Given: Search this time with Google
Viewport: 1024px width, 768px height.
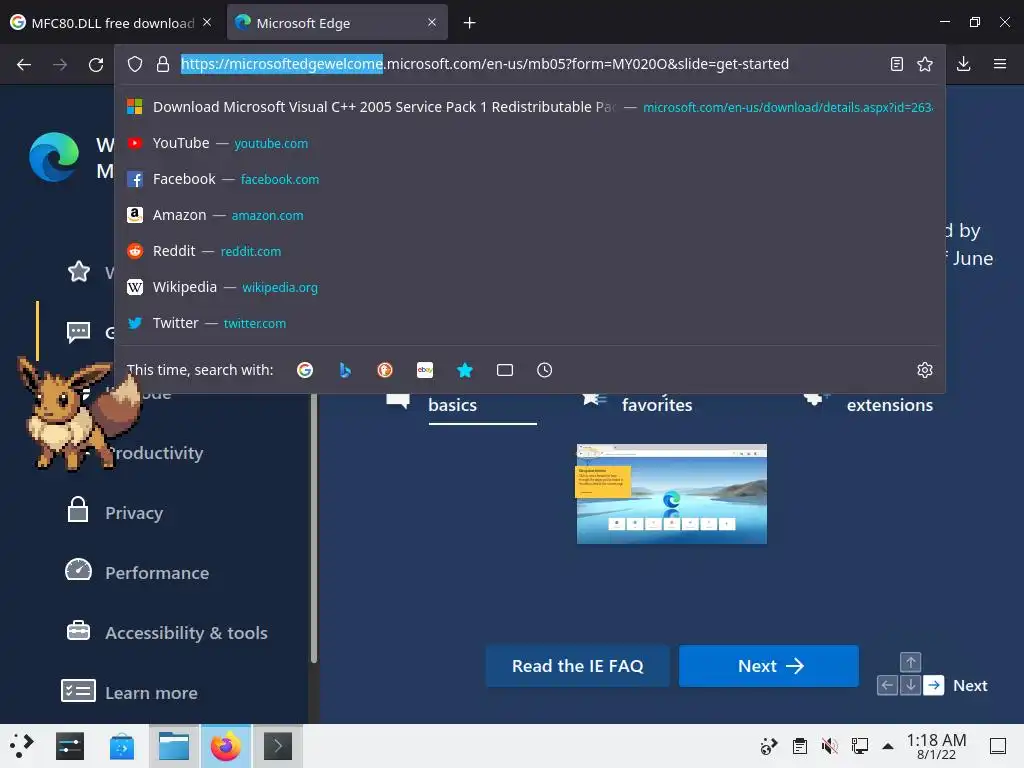Looking at the screenshot, I should (x=305, y=370).
